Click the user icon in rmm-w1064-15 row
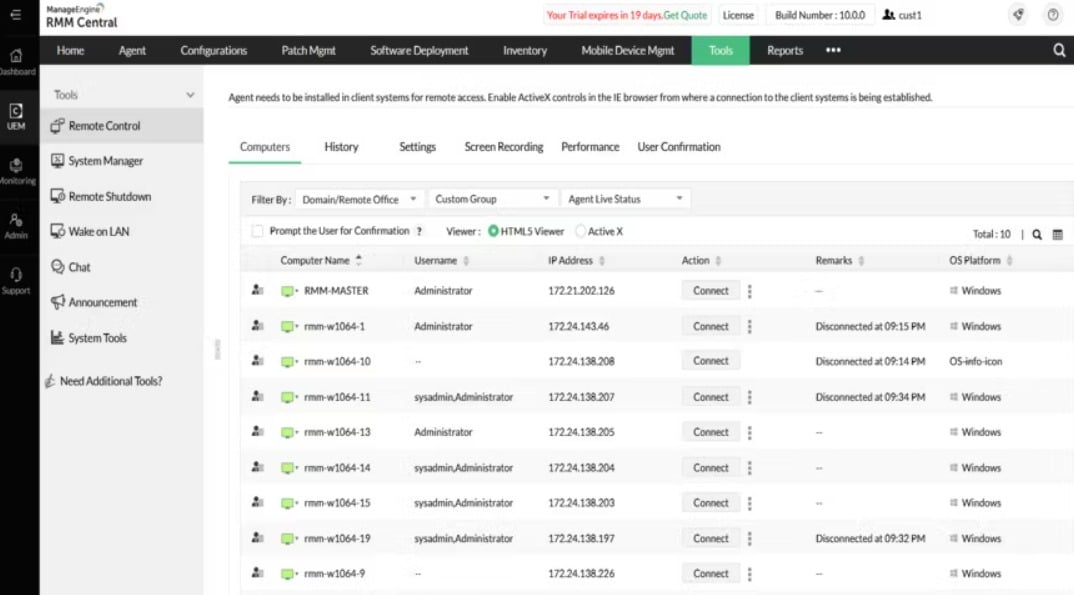This screenshot has height=595, width=1074. click(x=258, y=503)
